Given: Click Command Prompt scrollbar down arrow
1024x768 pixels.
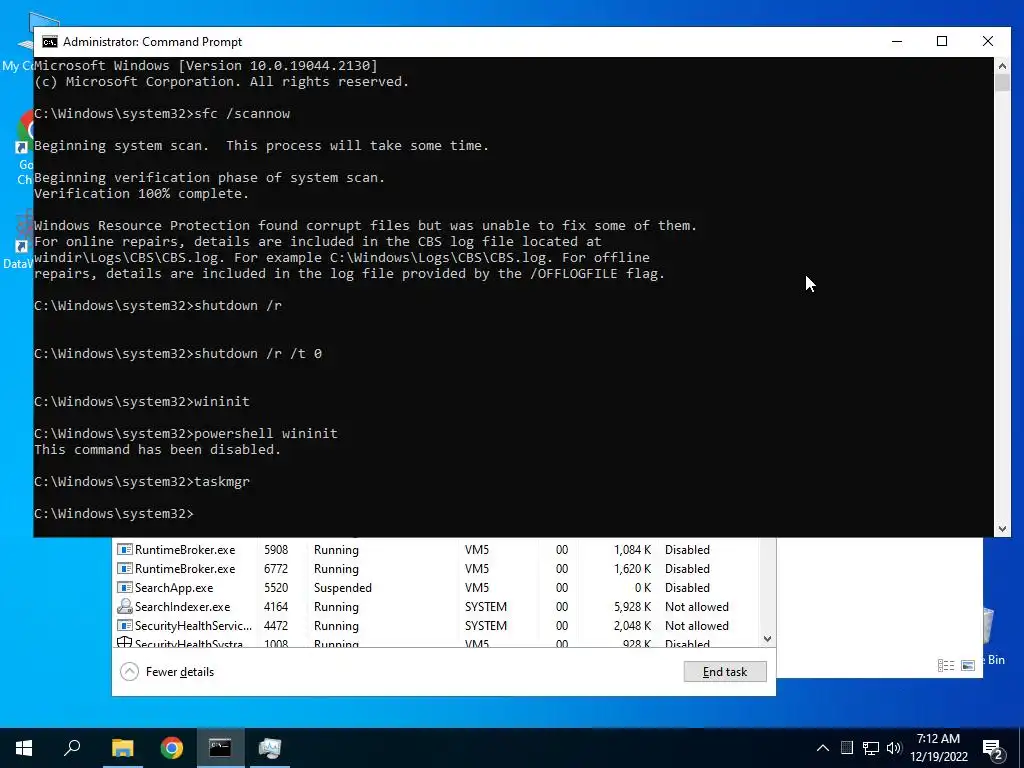Looking at the screenshot, I should pos(1002,529).
